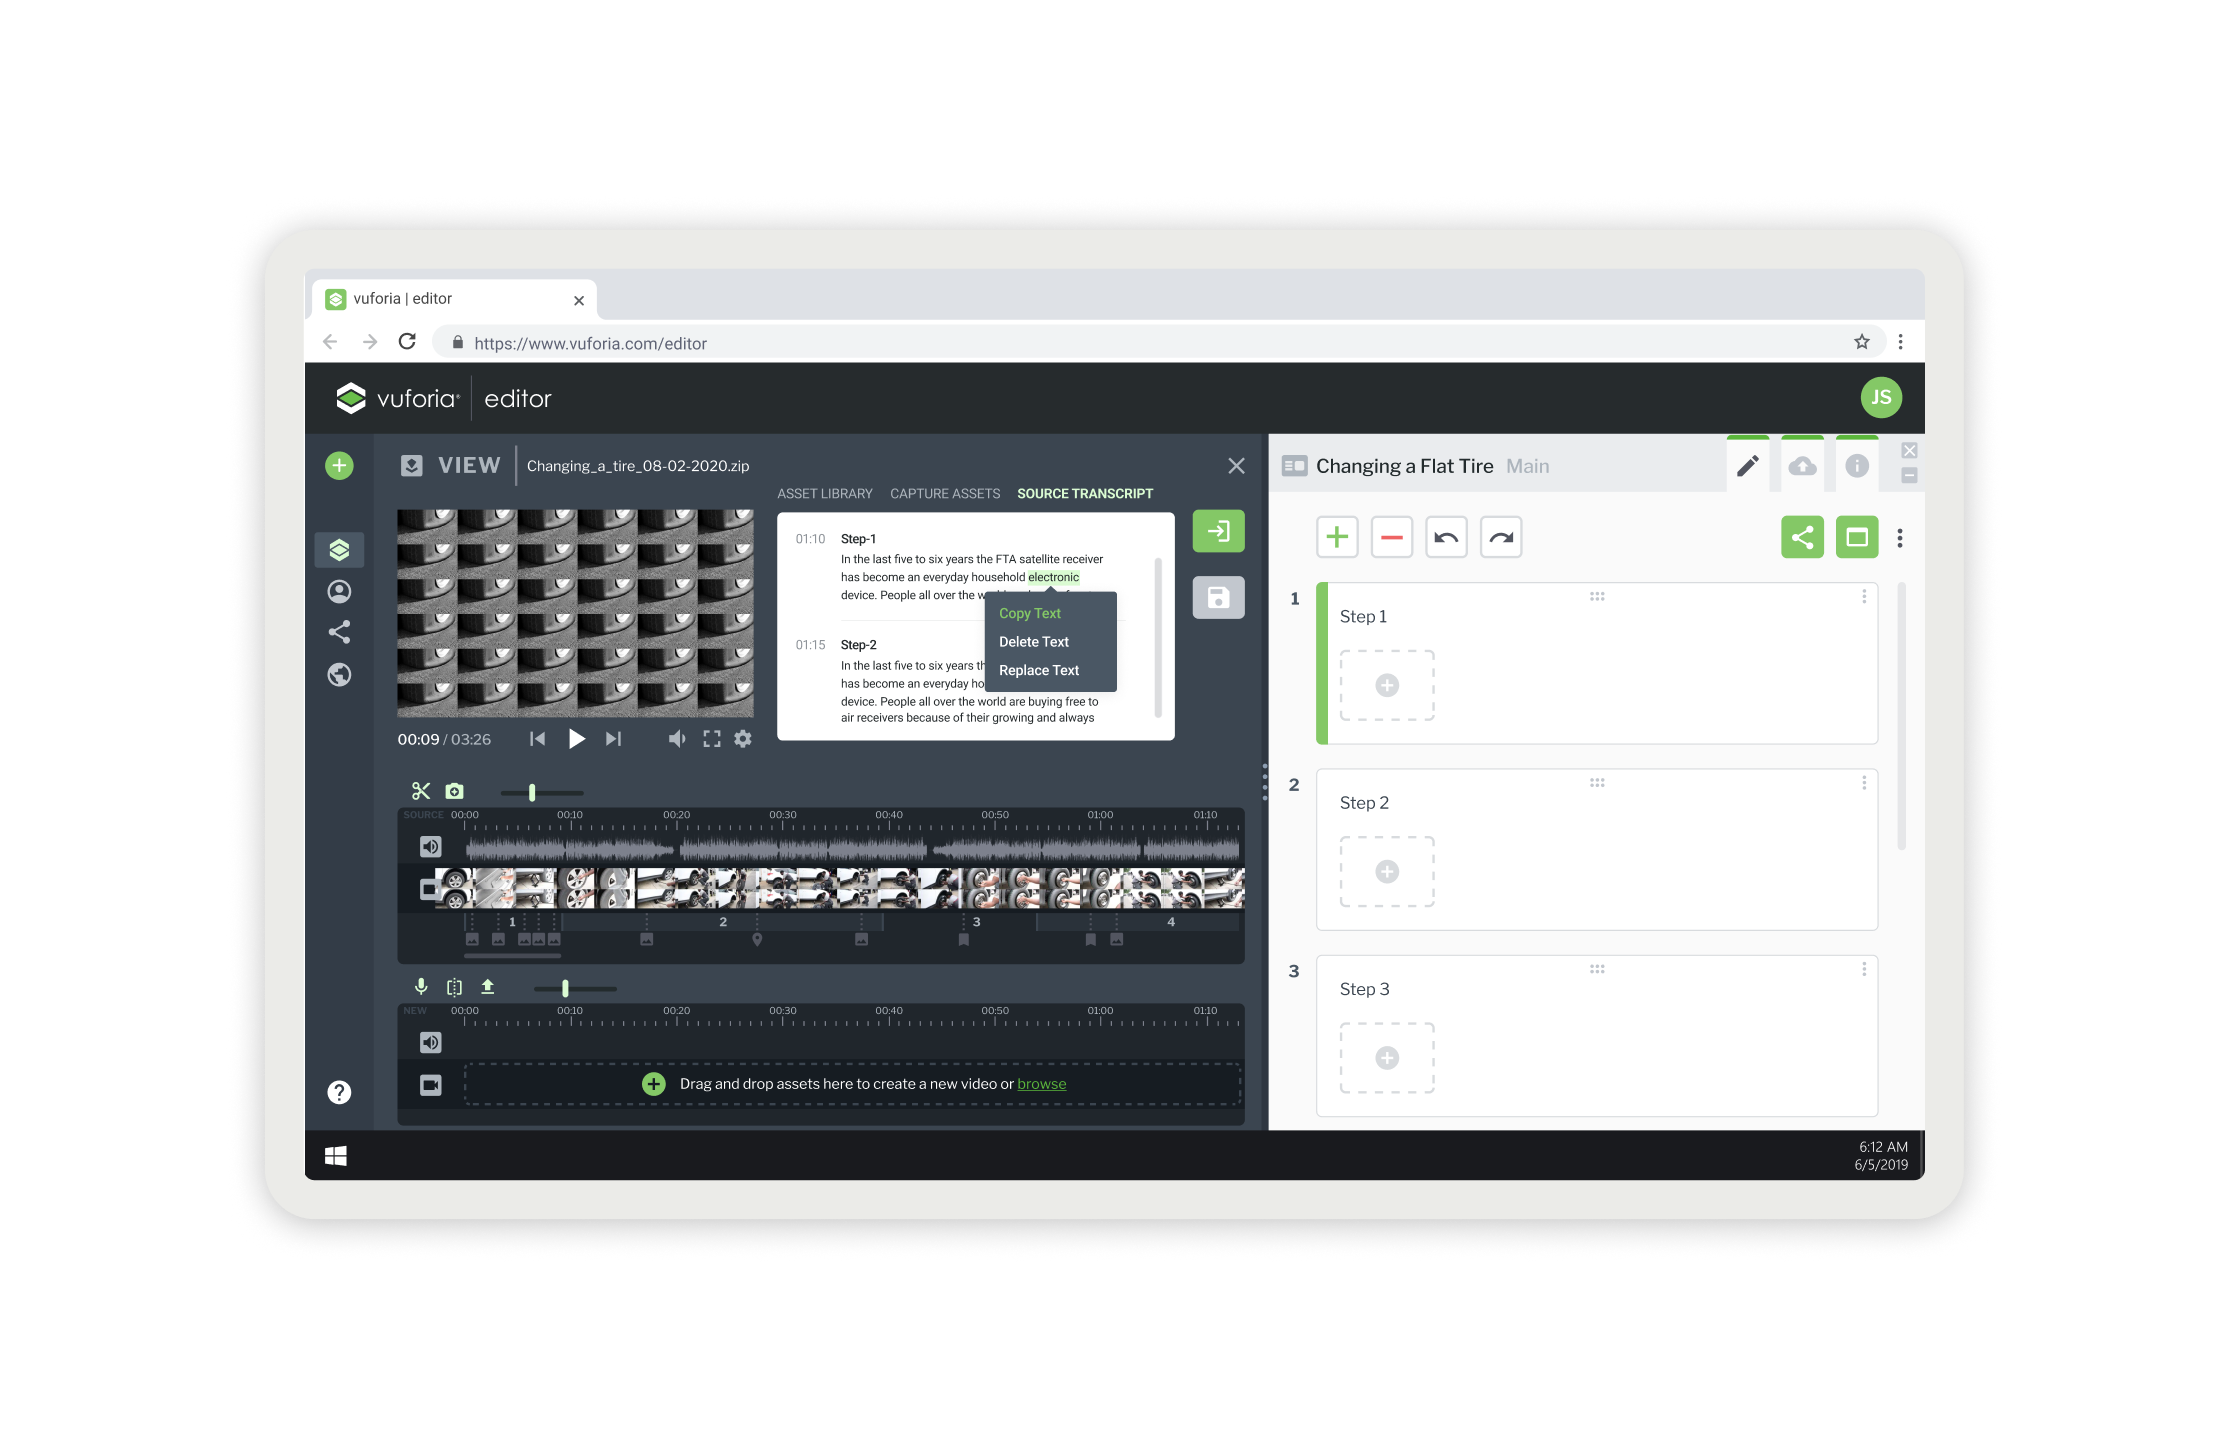Choose Replace Text from context menu

point(1039,671)
